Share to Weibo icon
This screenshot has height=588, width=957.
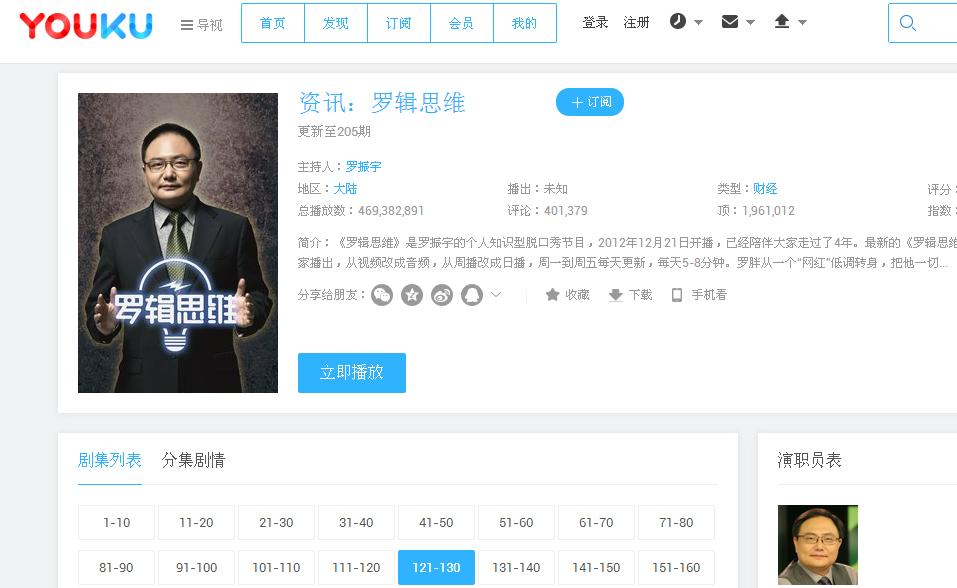coord(442,296)
